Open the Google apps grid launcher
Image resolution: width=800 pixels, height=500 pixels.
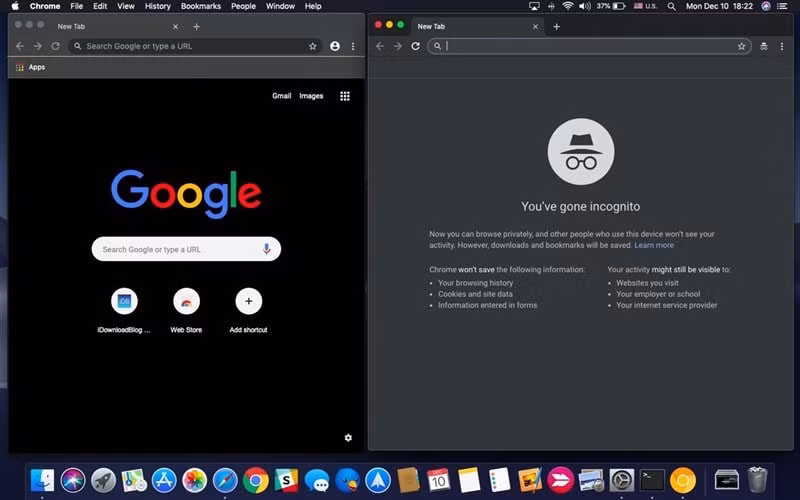(x=345, y=96)
